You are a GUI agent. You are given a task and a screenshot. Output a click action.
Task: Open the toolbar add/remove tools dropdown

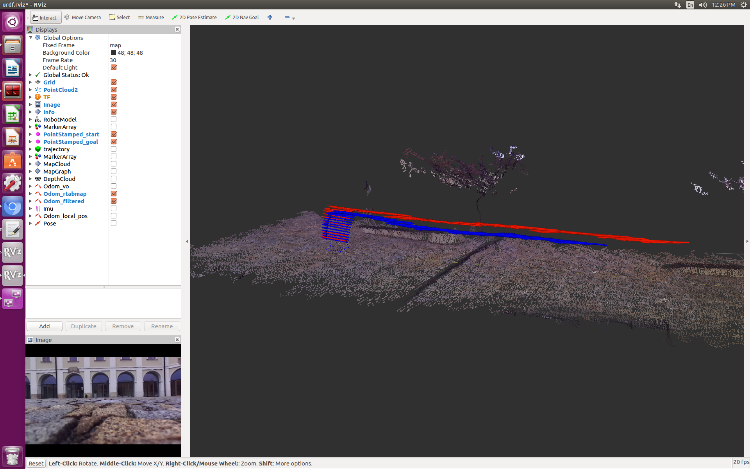coord(291,17)
